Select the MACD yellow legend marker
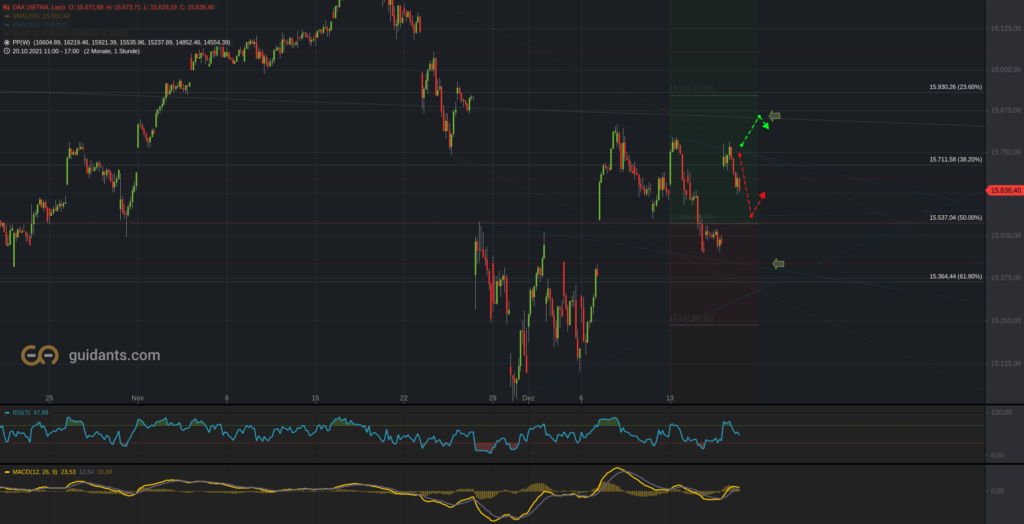 click(7, 472)
